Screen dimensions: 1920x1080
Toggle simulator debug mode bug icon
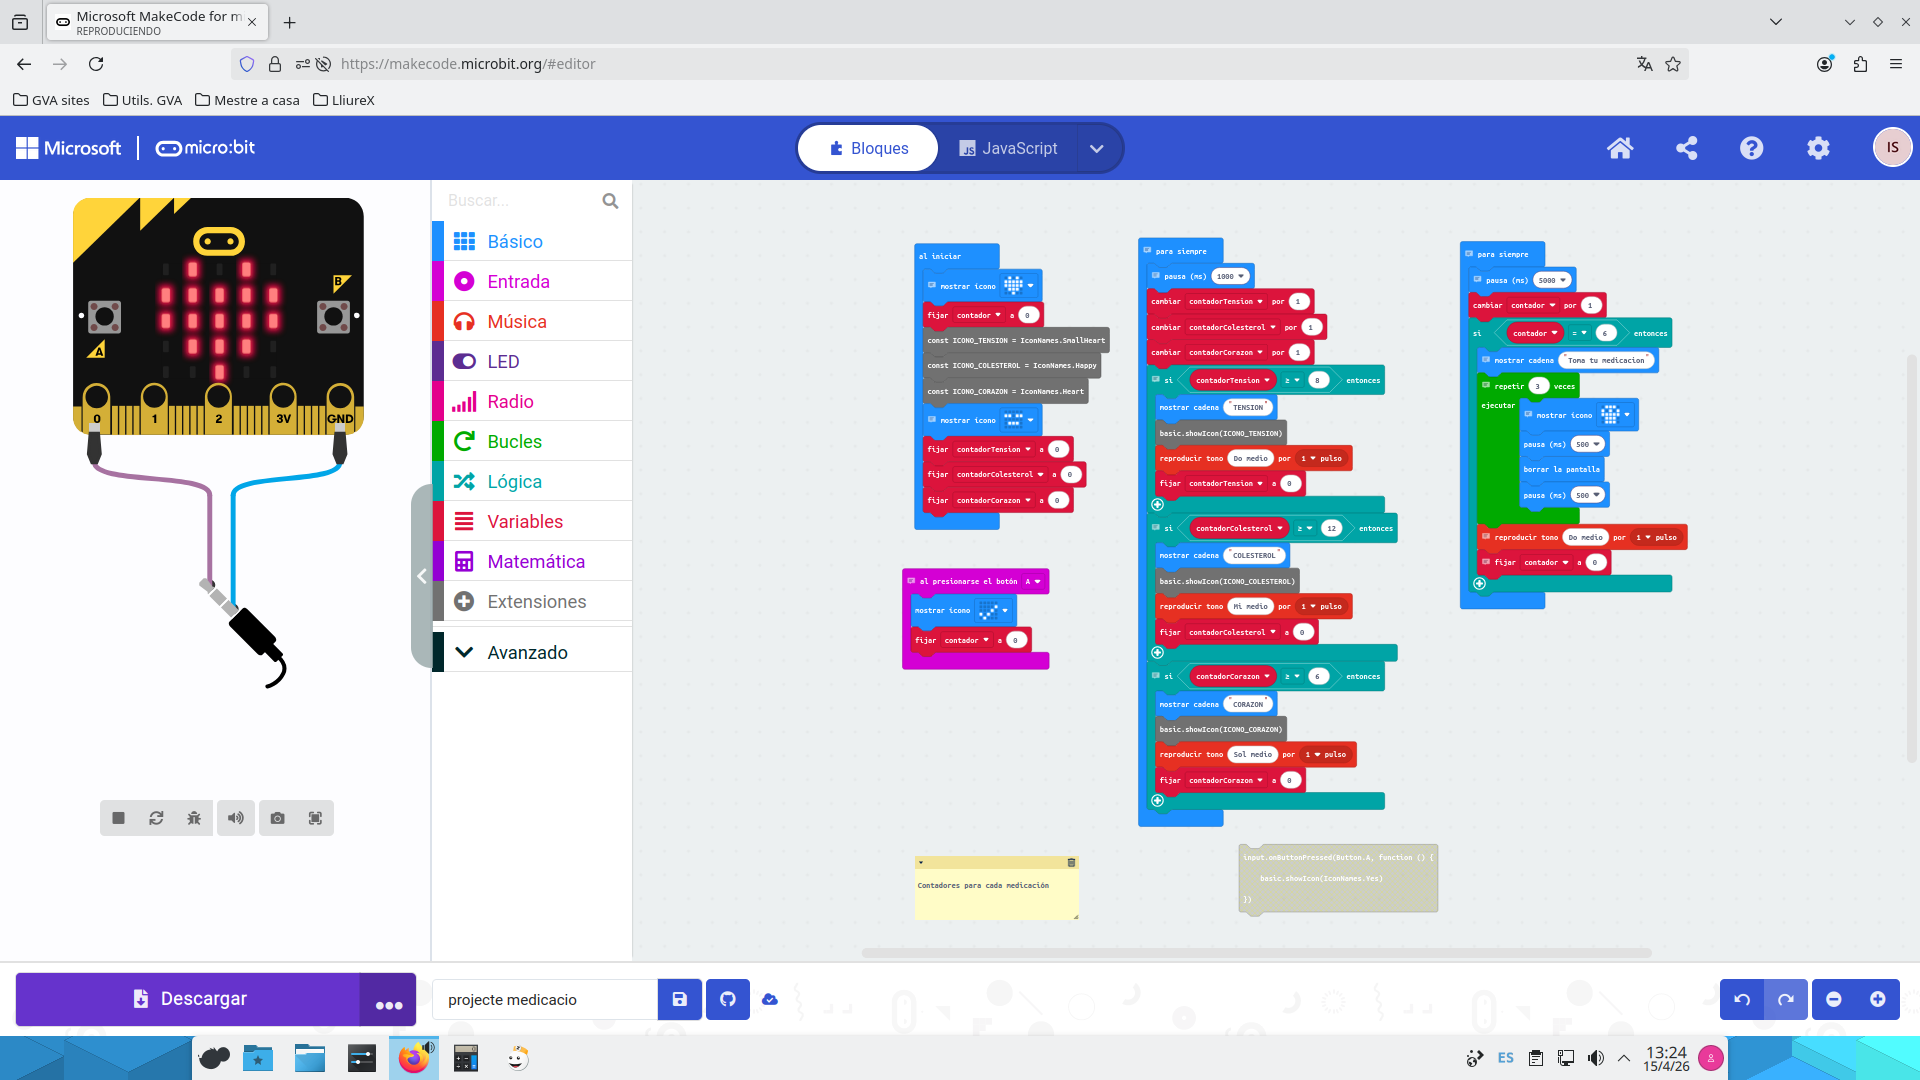click(194, 818)
